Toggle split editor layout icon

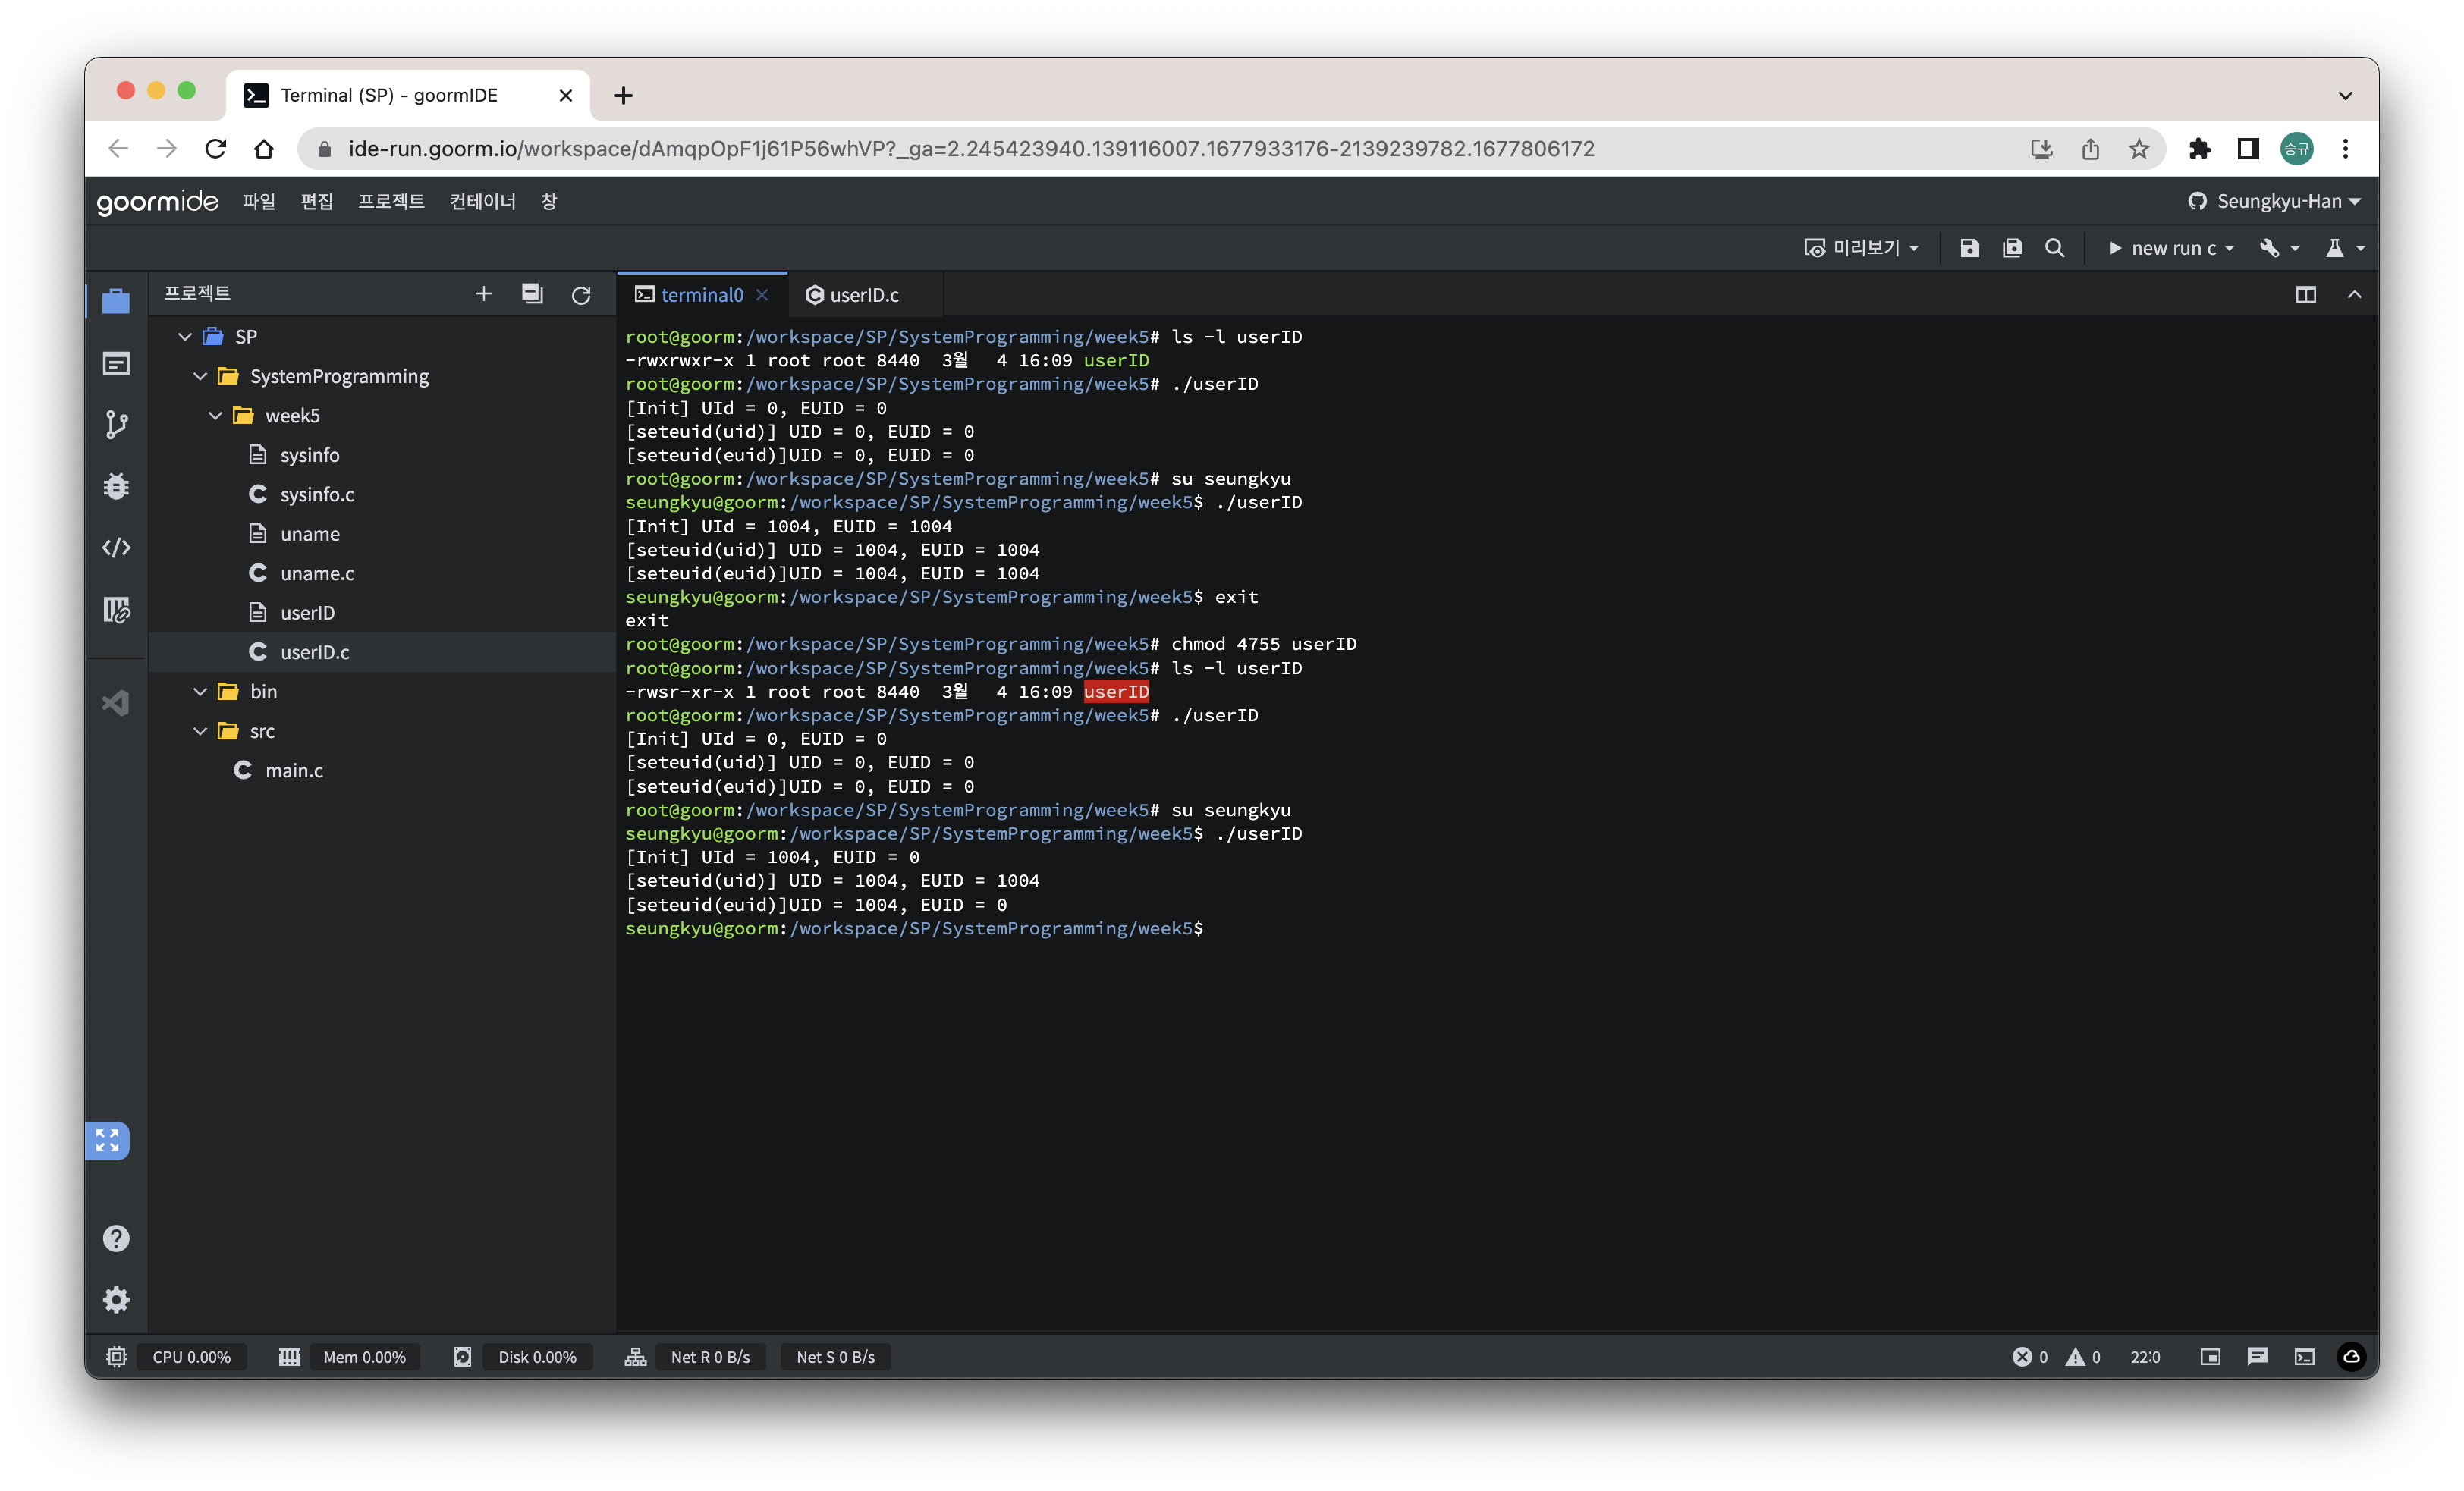click(x=2305, y=295)
